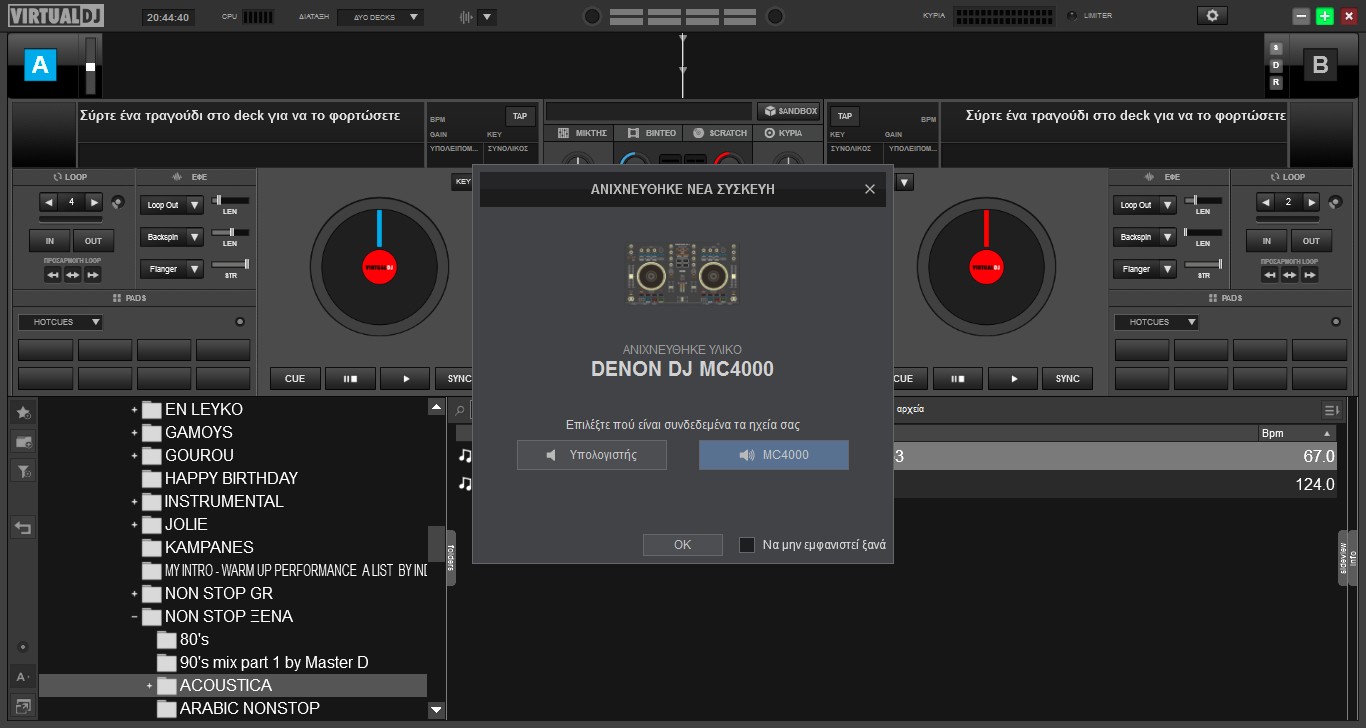Click the deck A pads record dot icon

(240, 322)
